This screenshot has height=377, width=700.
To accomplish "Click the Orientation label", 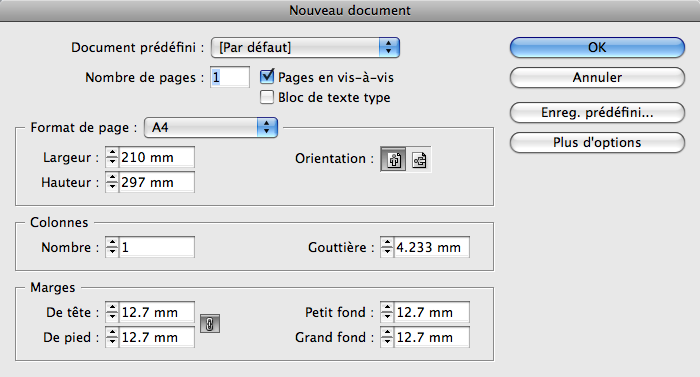I will pyautogui.click(x=334, y=159).
